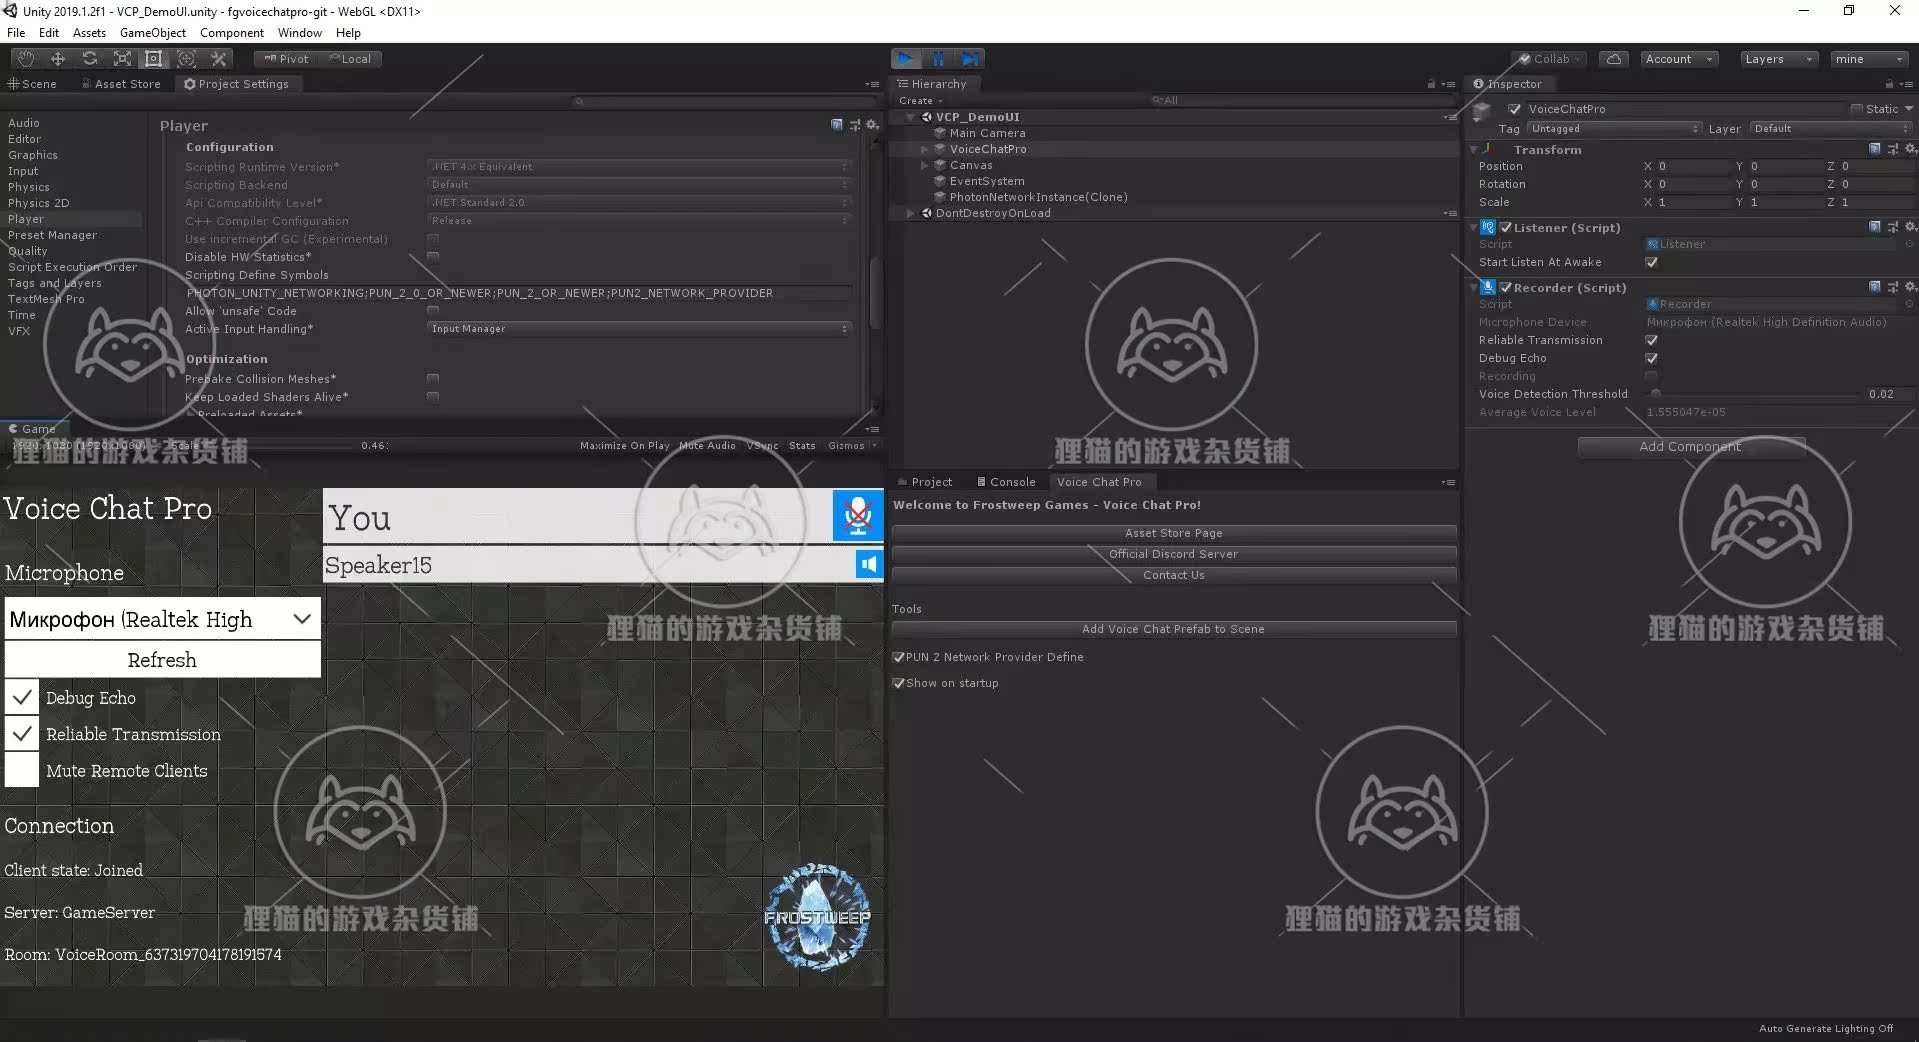Expand the DontDestroyOnLoad scene
This screenshot has height=1042, width=1919.
(x=910, y=213)
